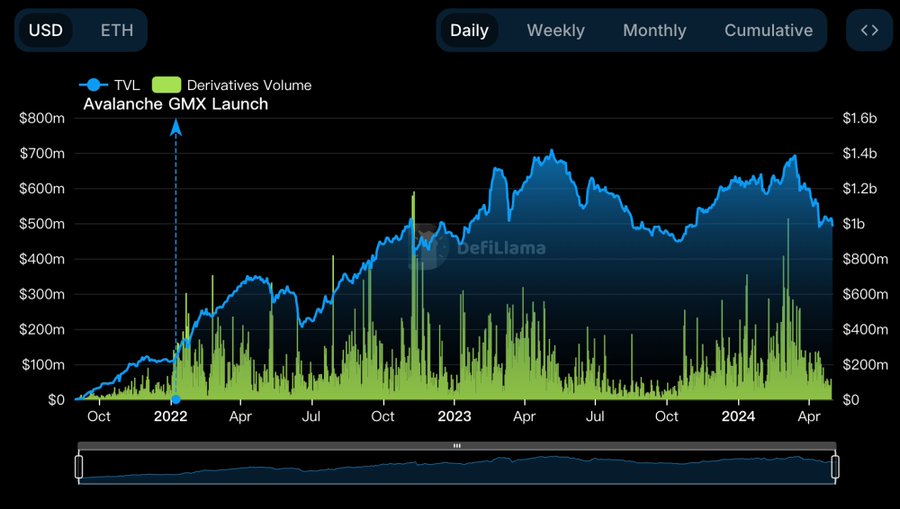Click the green Derivatives Volume swatch
Image resolution: width=900 pixels, height=509 pixels.
166,85
